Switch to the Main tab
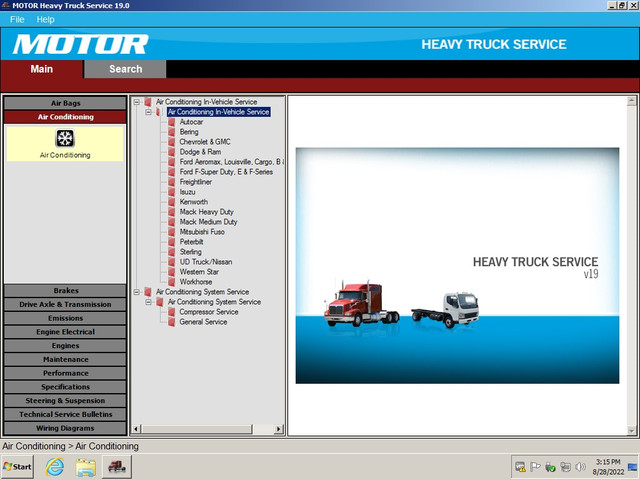This screenshot has width=640, height=480. tap(42, 69)
